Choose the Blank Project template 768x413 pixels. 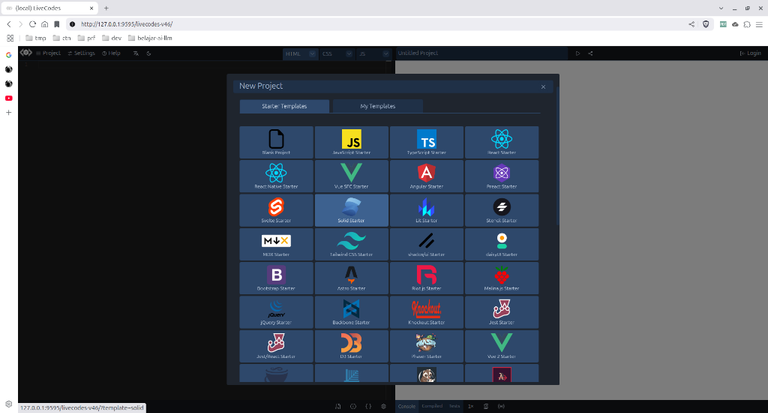coord(276,142)
